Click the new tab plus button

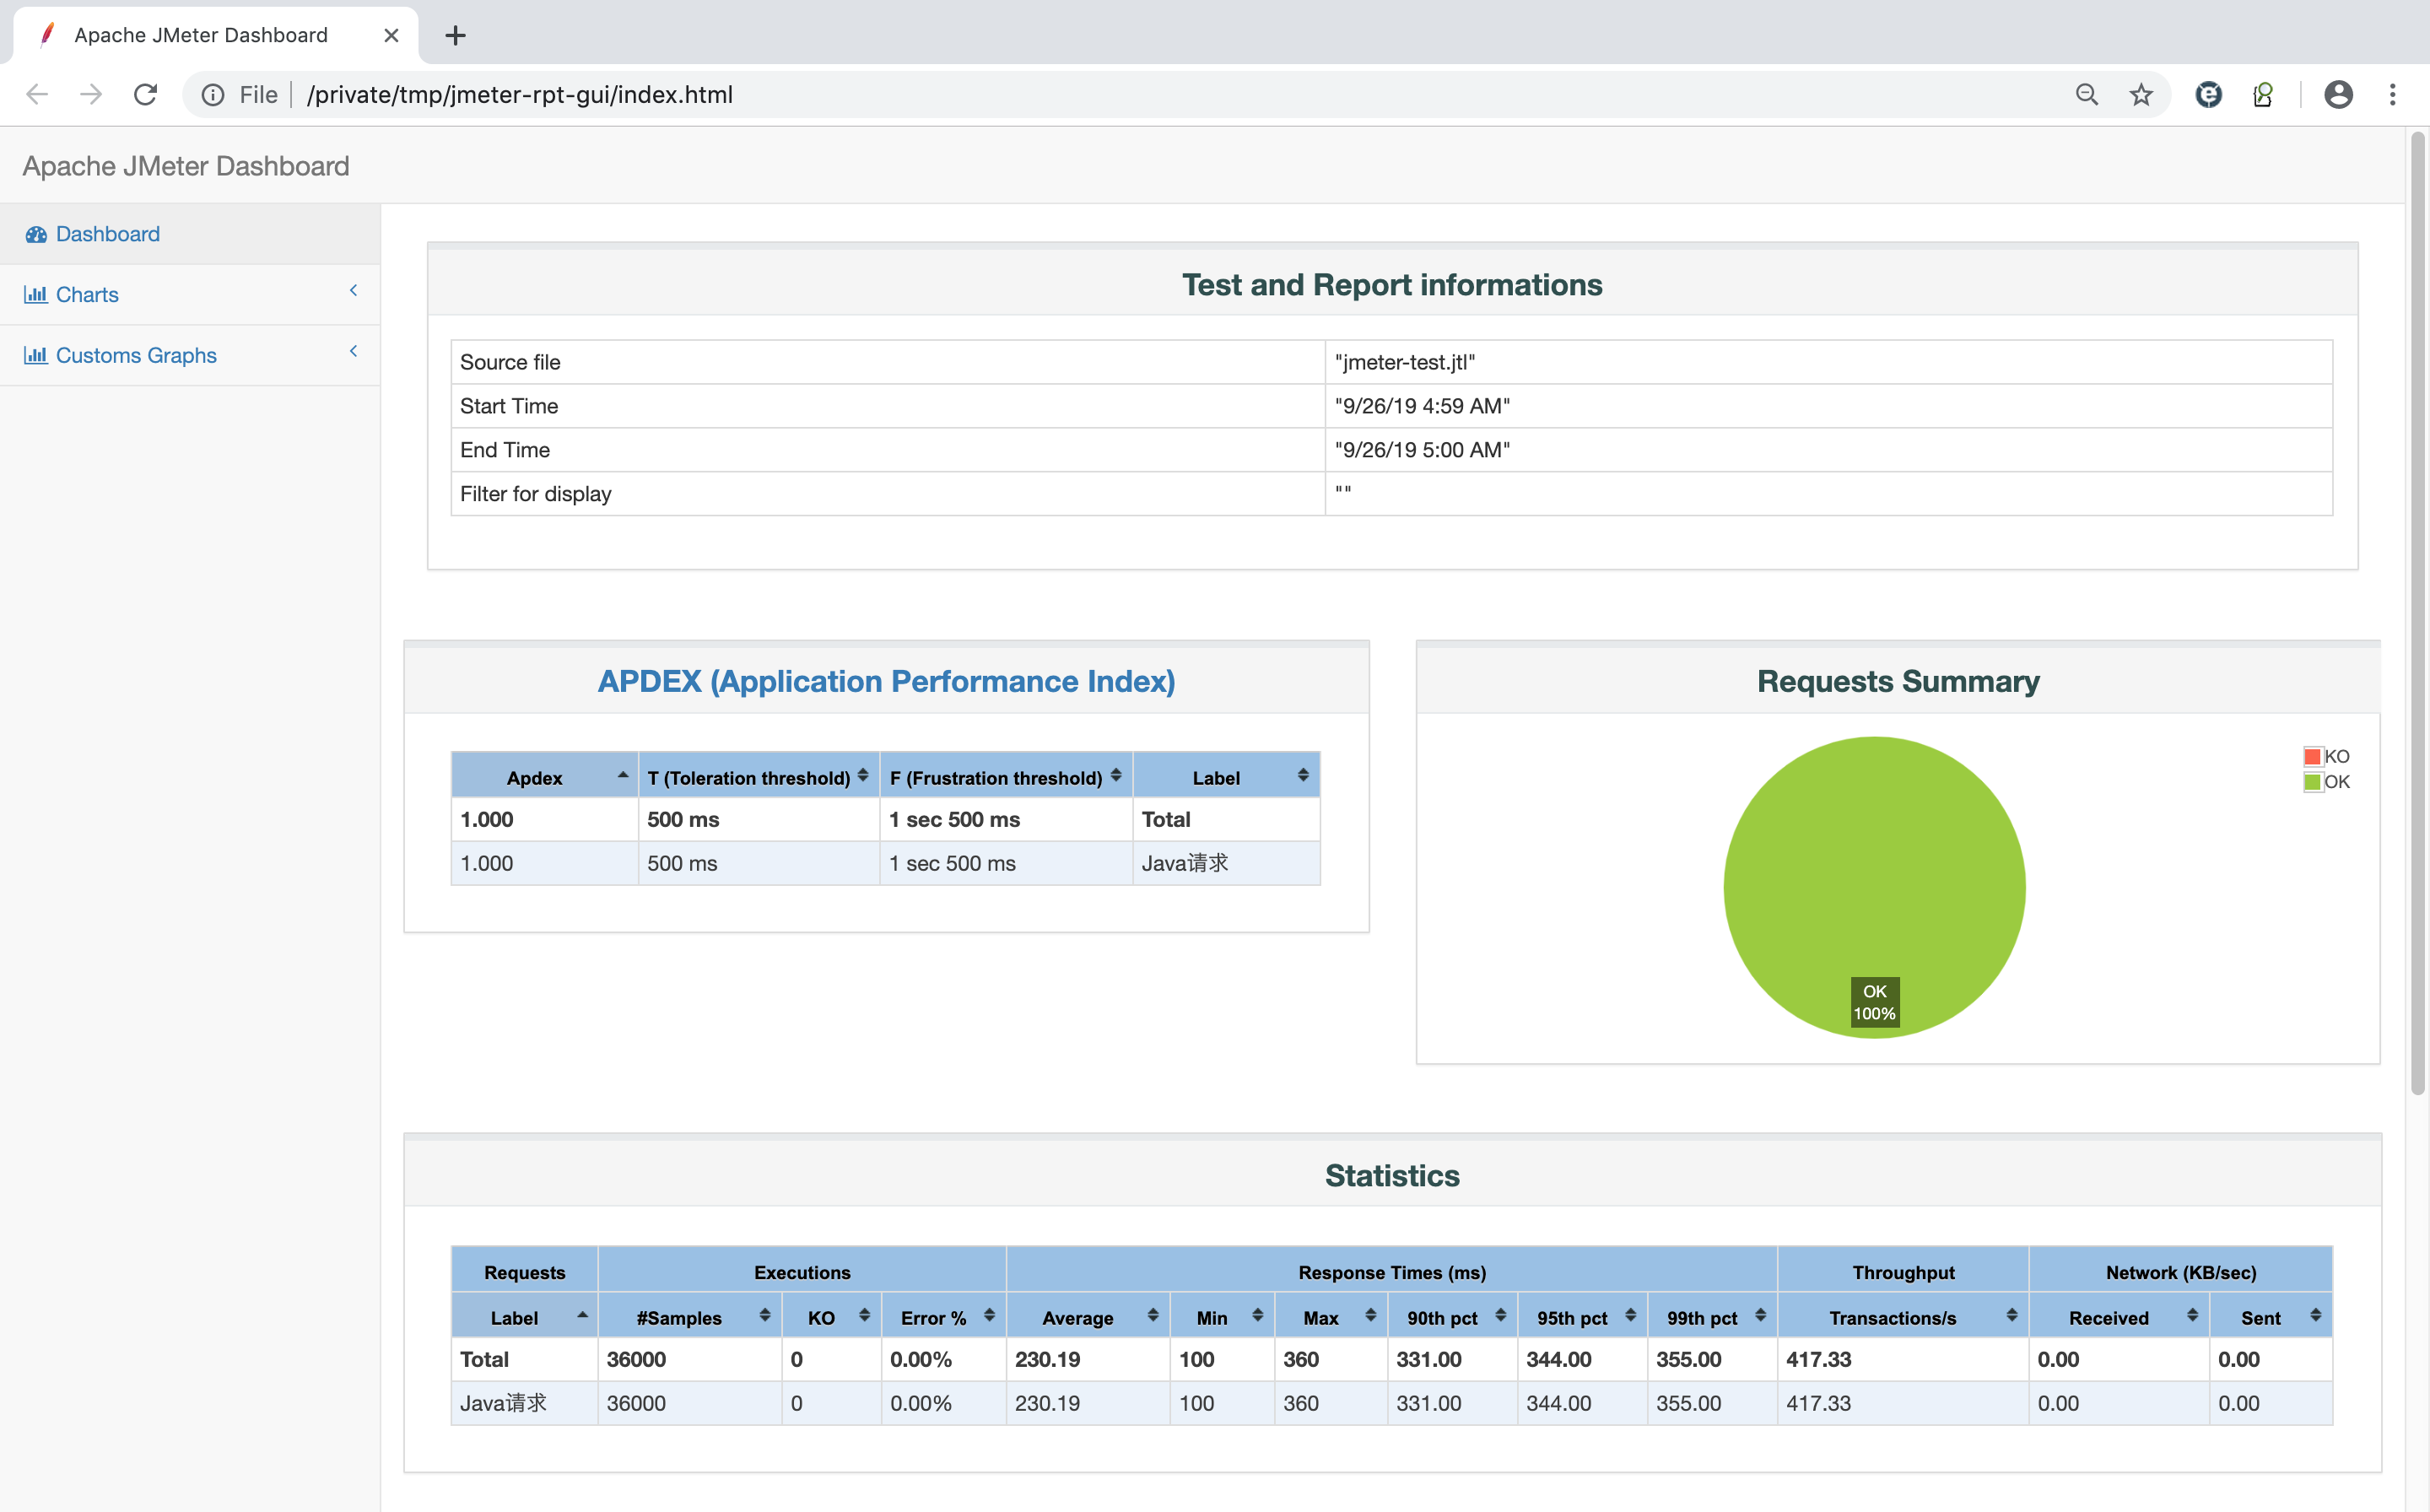coord(455,35)
